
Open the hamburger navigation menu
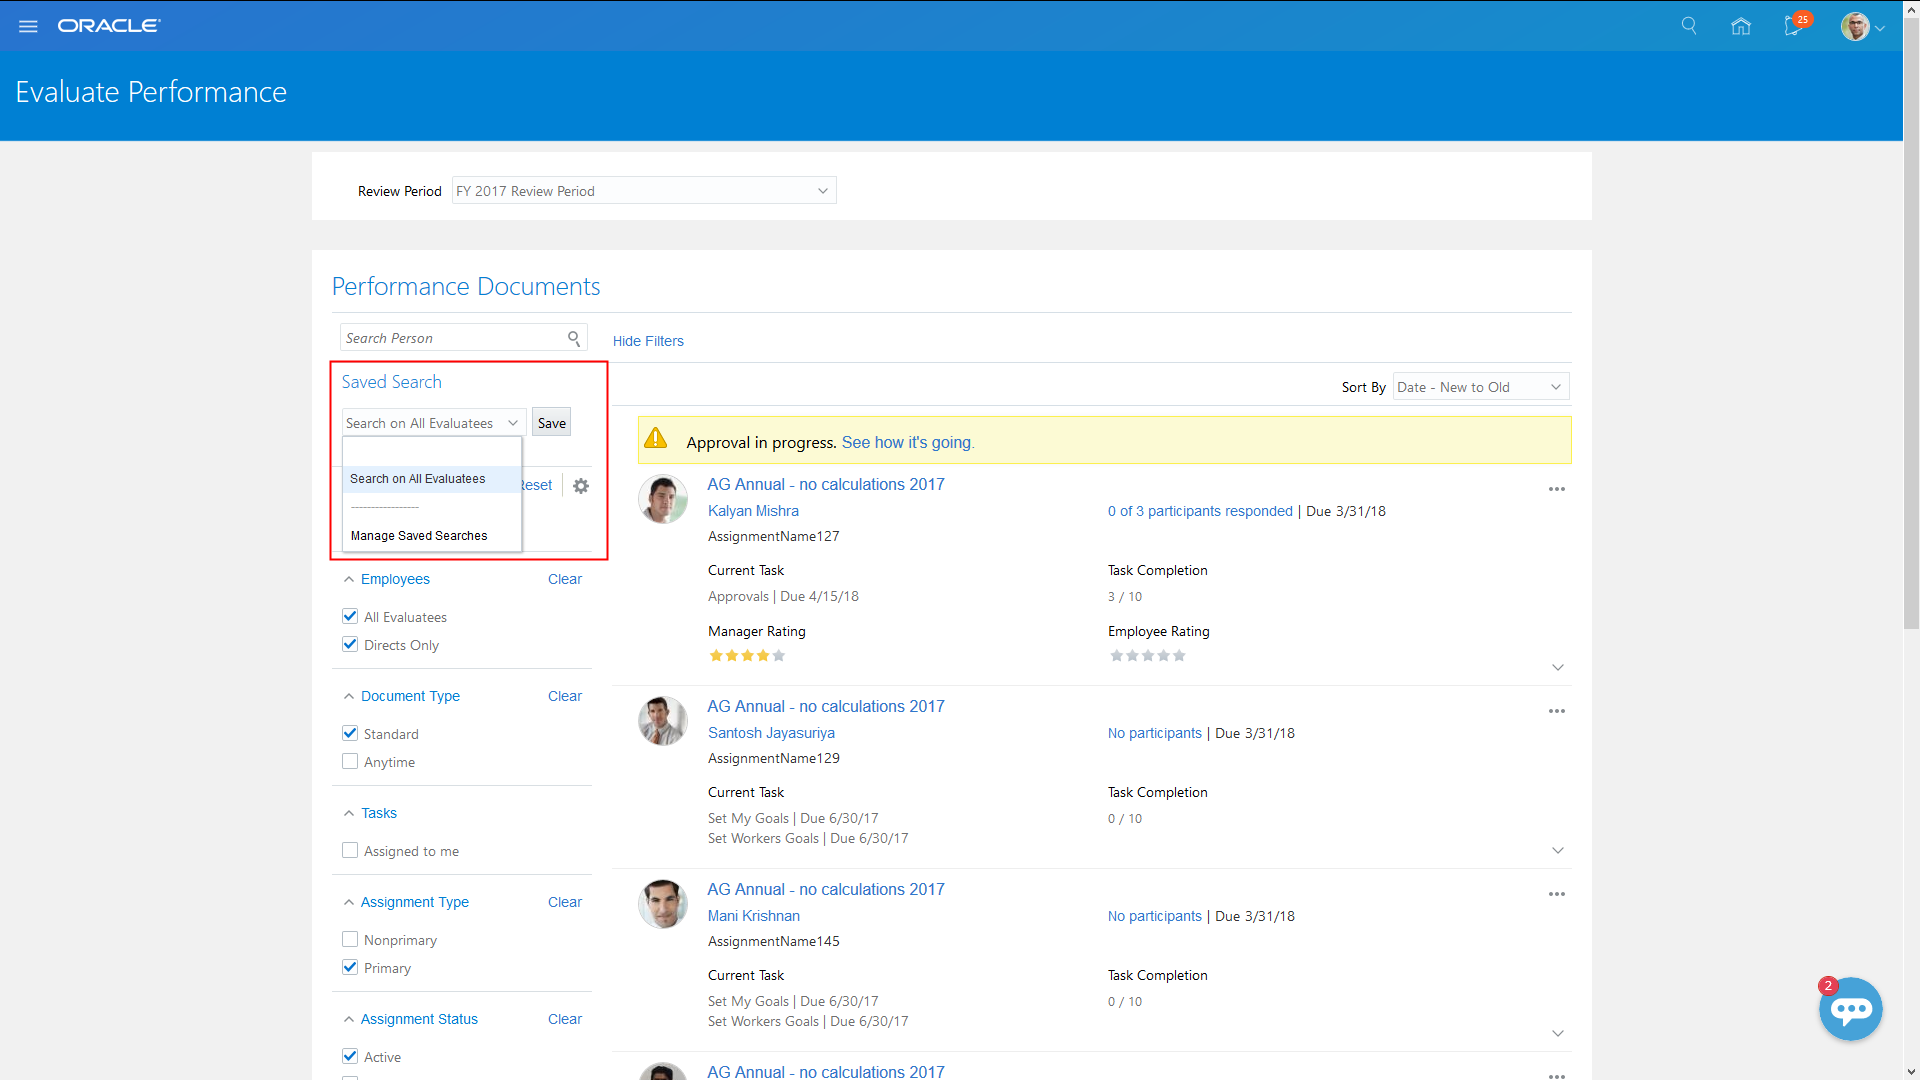click(x=28, y=26)
